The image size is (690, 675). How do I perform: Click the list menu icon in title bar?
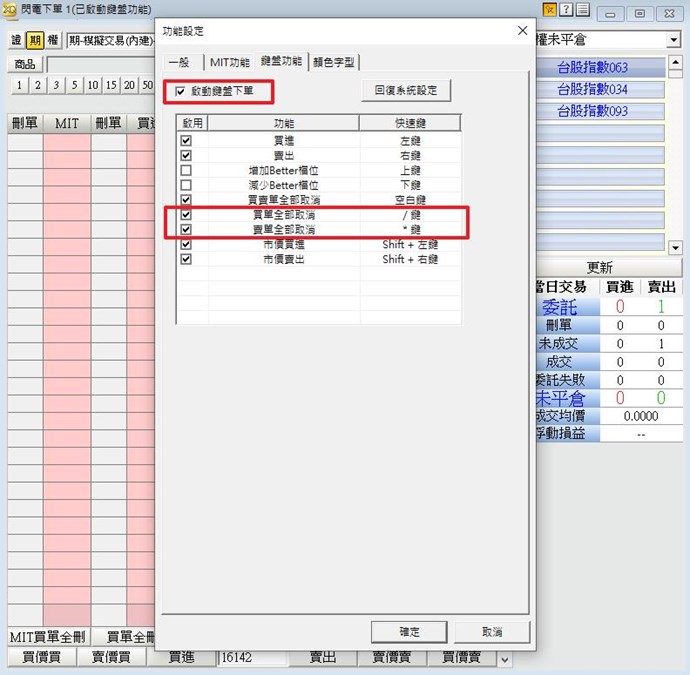[582, 10]
